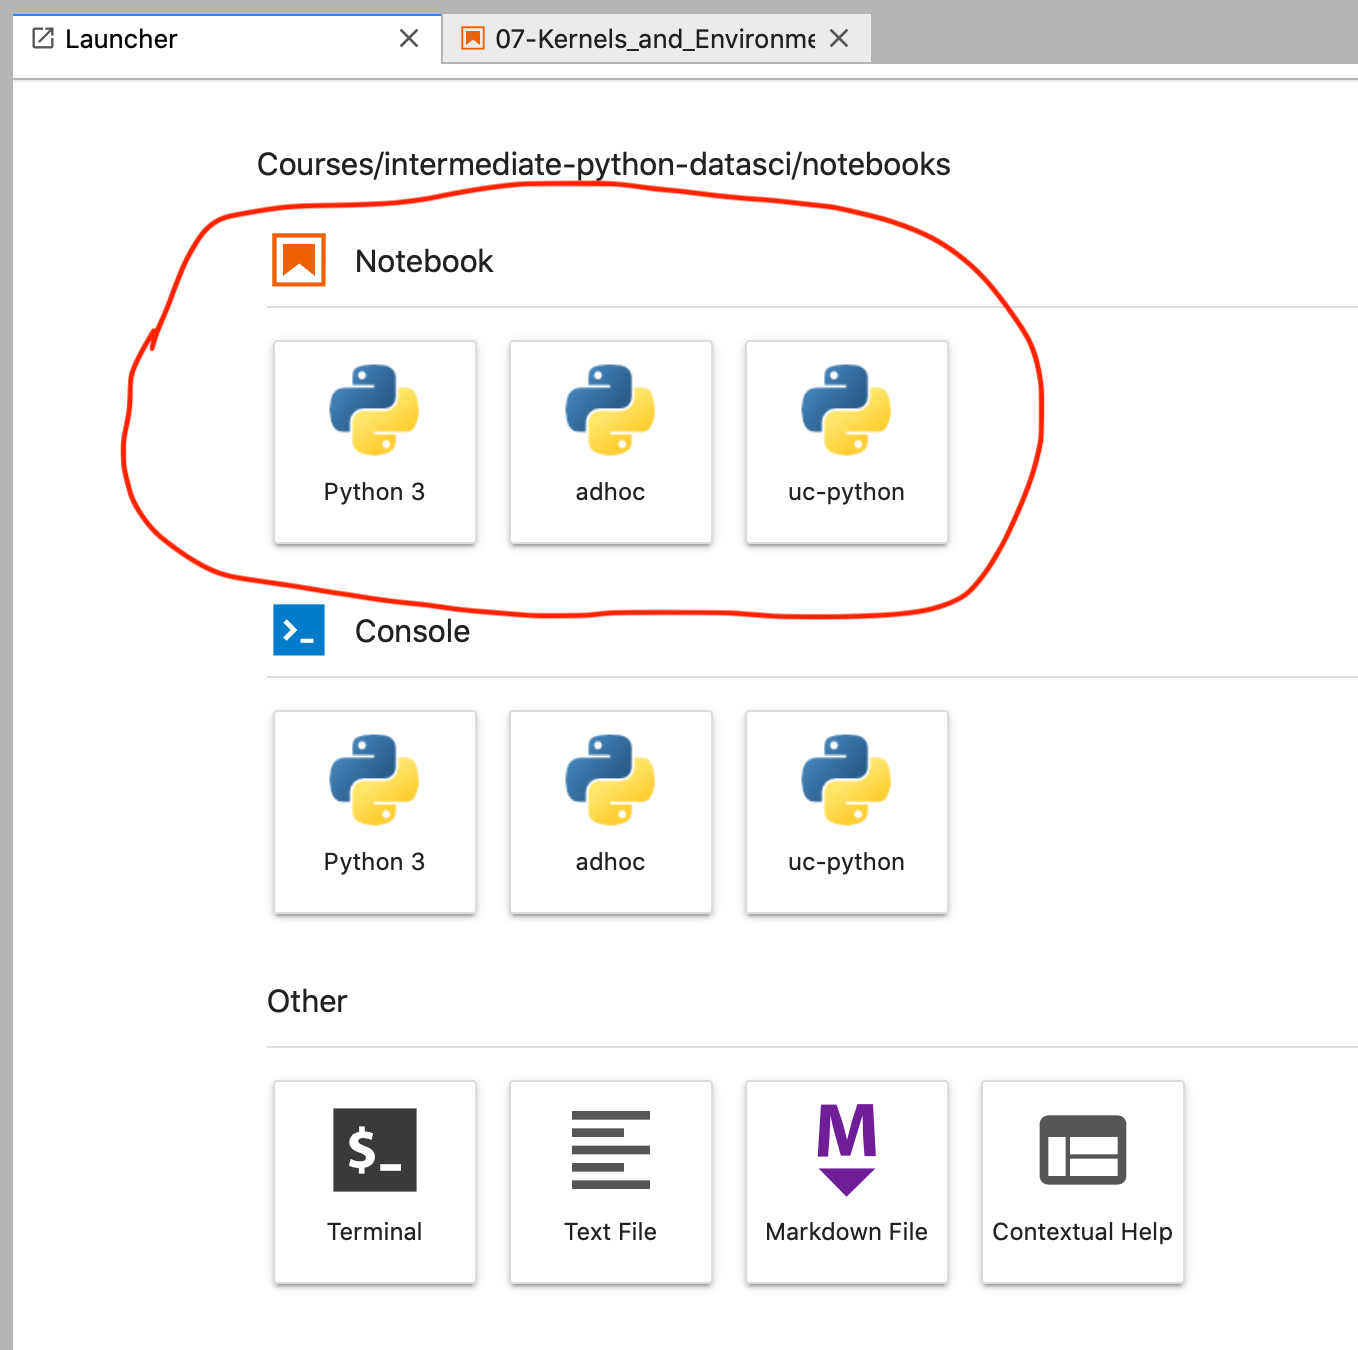Click the Notebook section heading
Screen dimensions: 1358x1350
424,261
